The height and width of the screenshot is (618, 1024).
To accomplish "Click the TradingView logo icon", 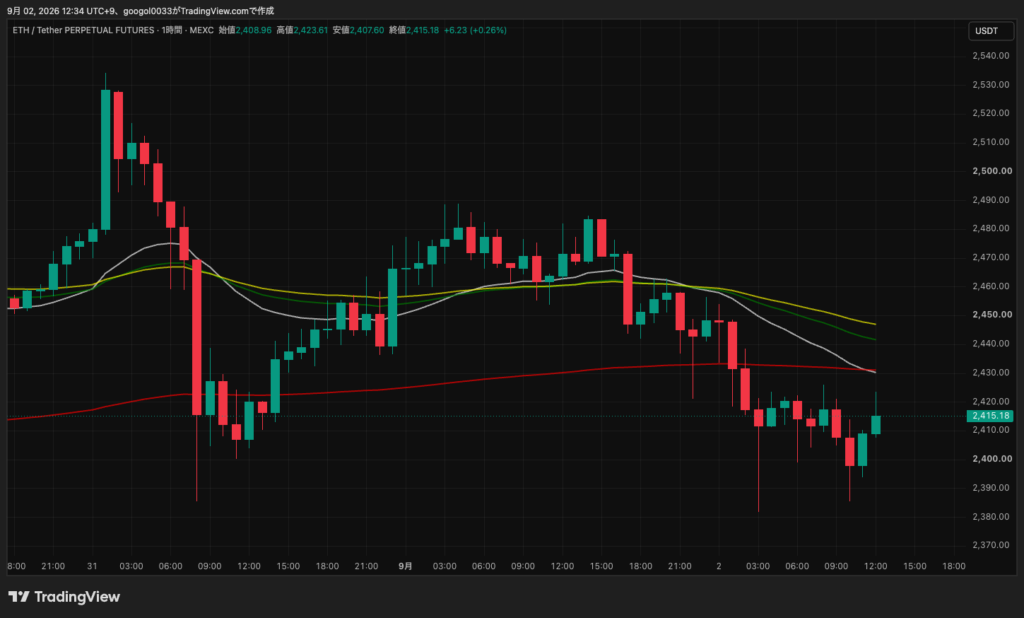I will coord(18,596).
